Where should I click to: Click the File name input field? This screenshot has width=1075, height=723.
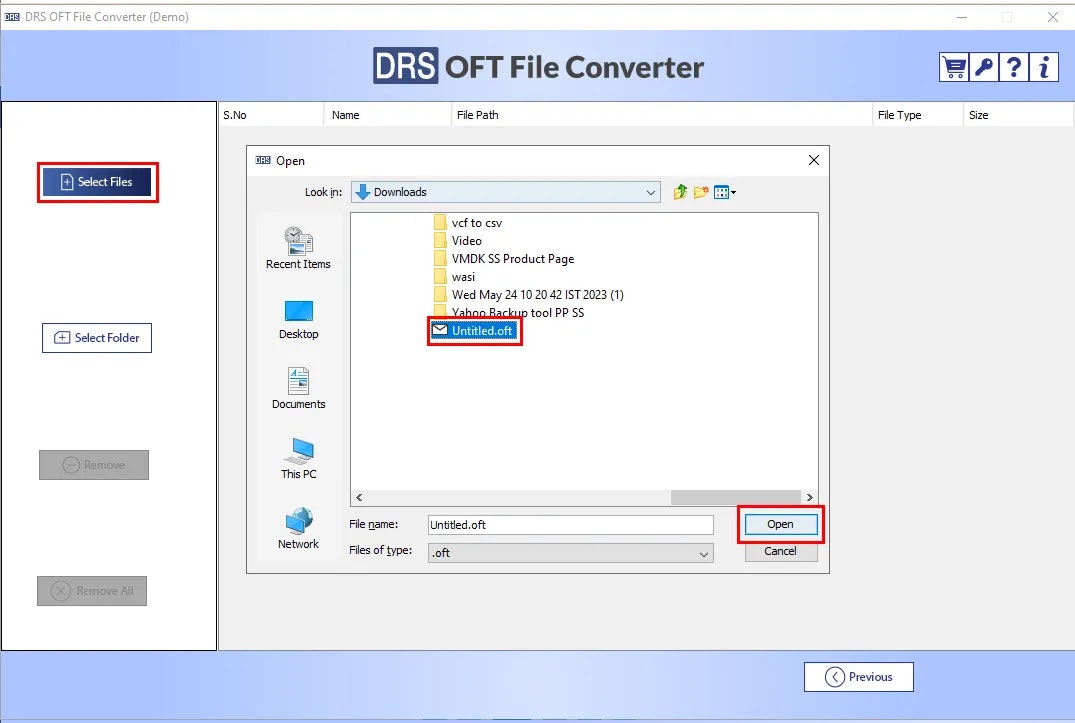point(570,525)
